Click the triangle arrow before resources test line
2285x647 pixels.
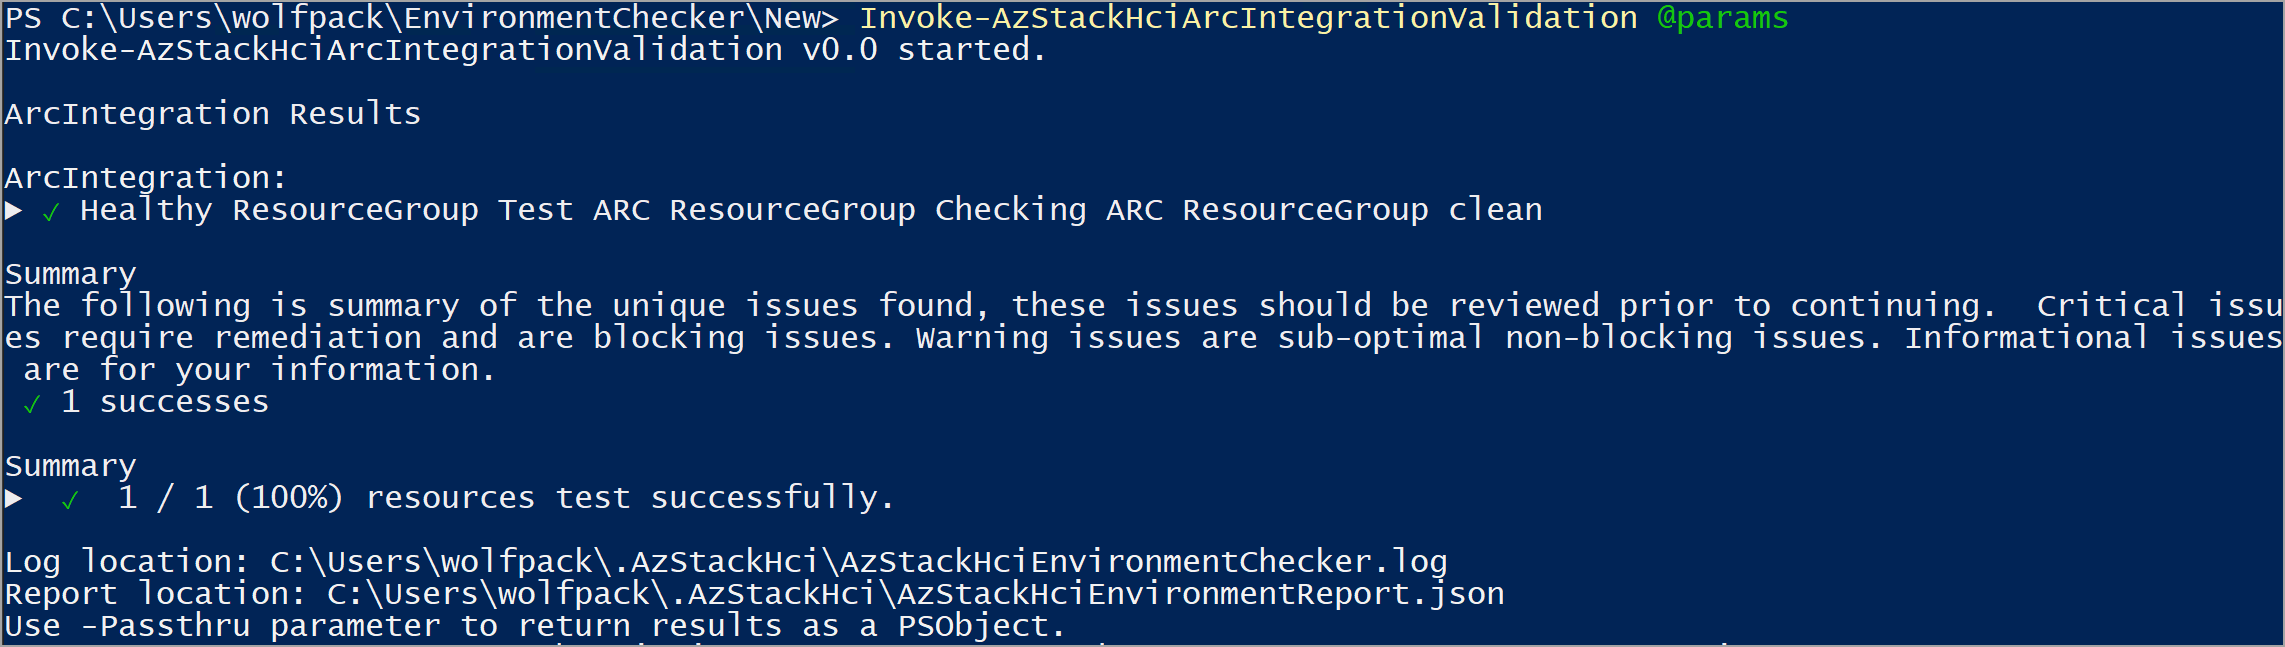coord(14,498)
